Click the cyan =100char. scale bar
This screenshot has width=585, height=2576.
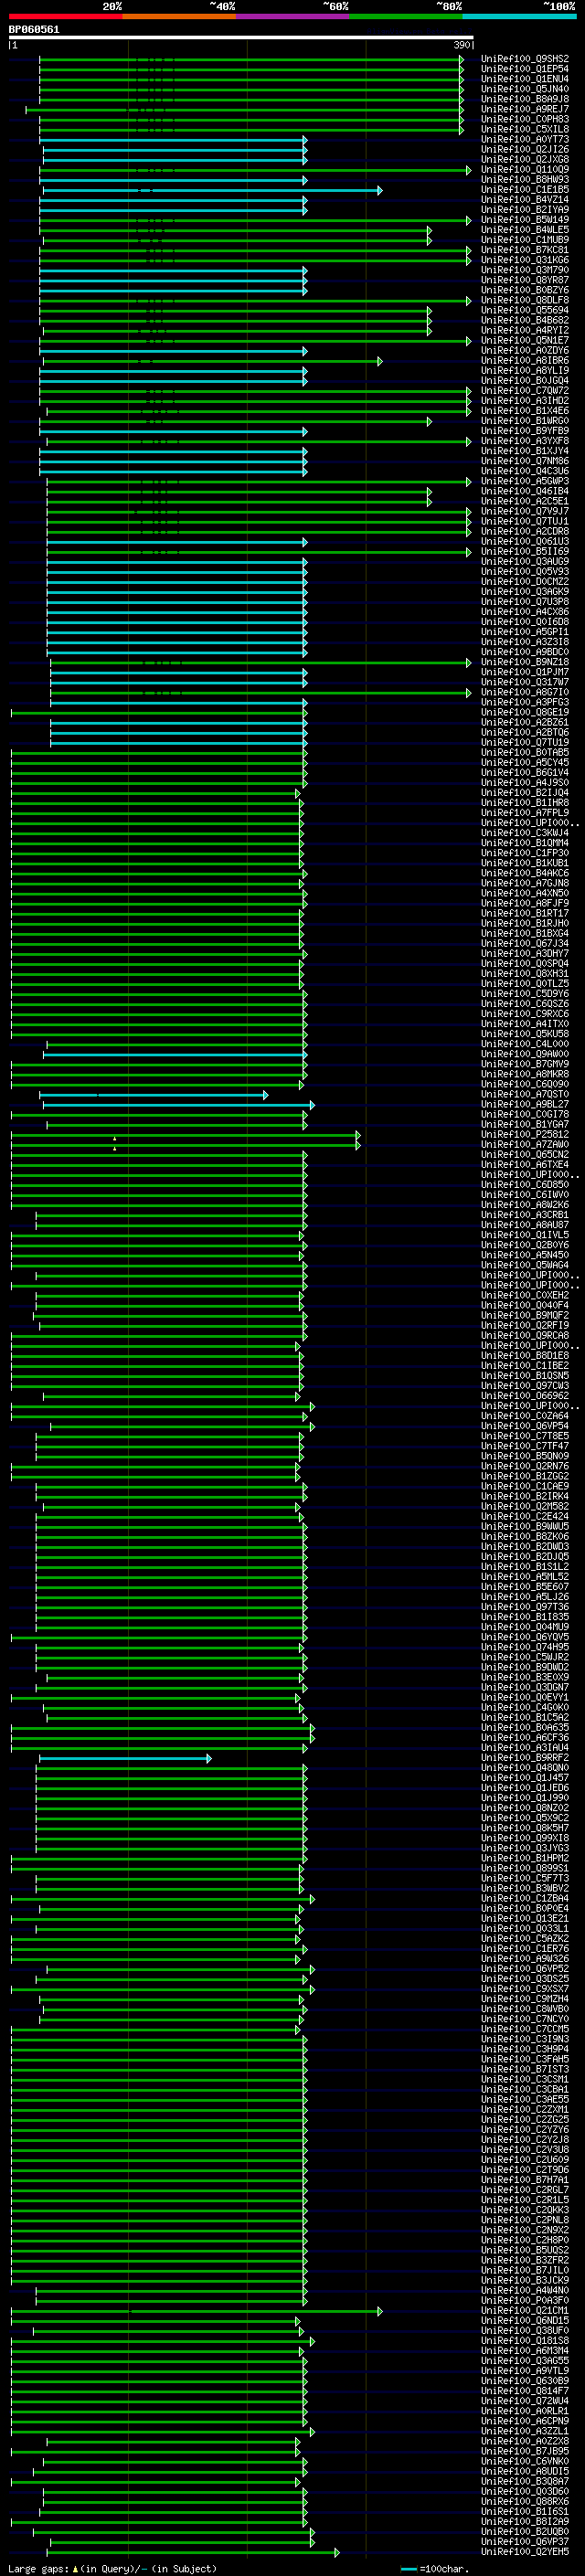point(408,2568)
